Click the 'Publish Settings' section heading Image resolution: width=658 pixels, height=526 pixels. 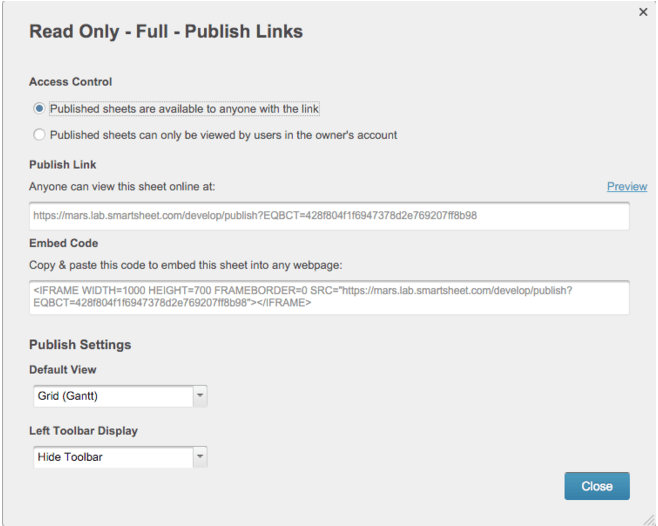[80, 345]
